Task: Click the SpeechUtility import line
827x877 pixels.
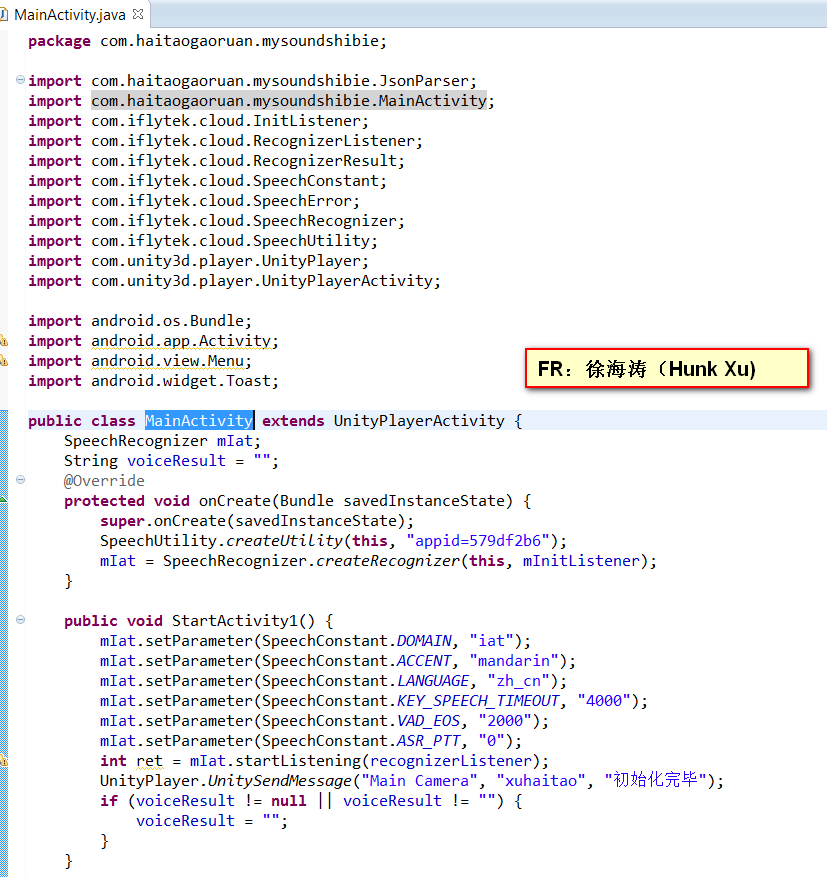Action: coord(203,241)
